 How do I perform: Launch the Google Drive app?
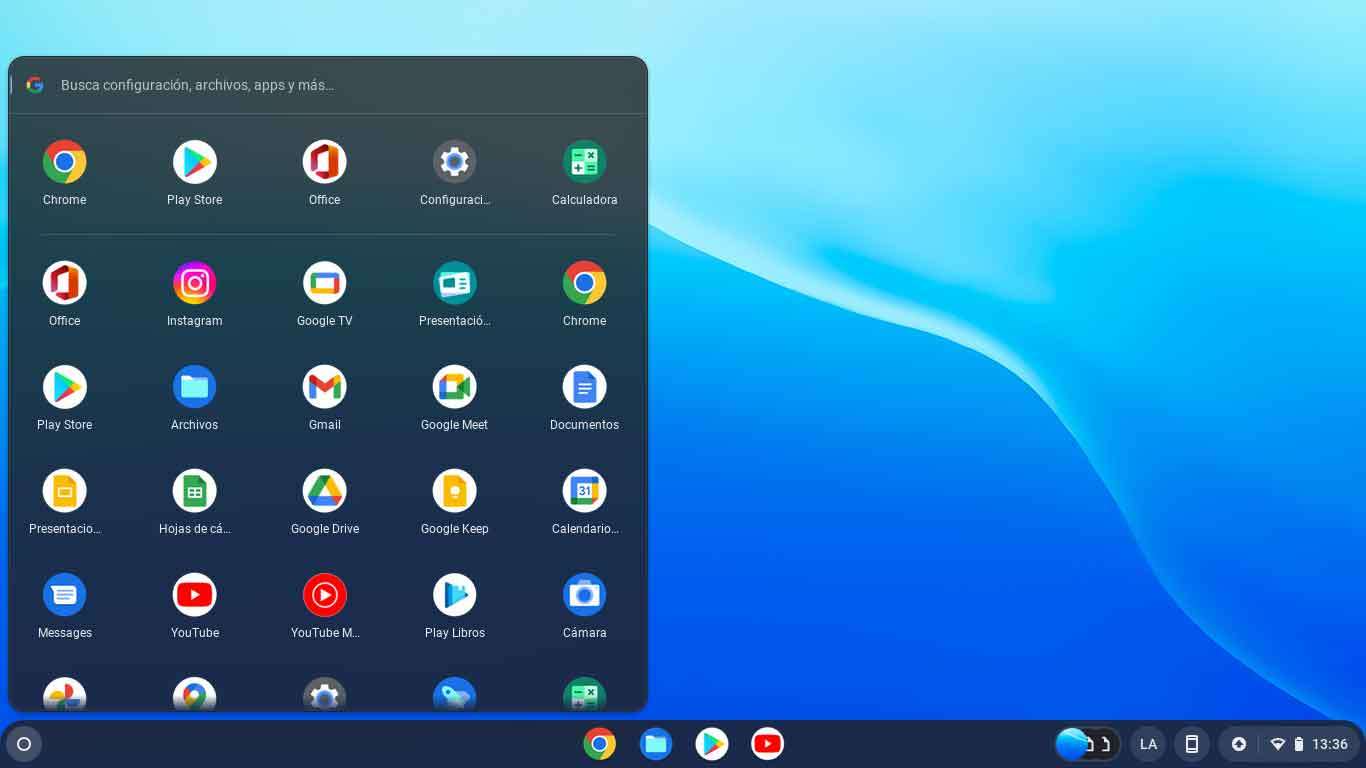click(x=324, y=491)
